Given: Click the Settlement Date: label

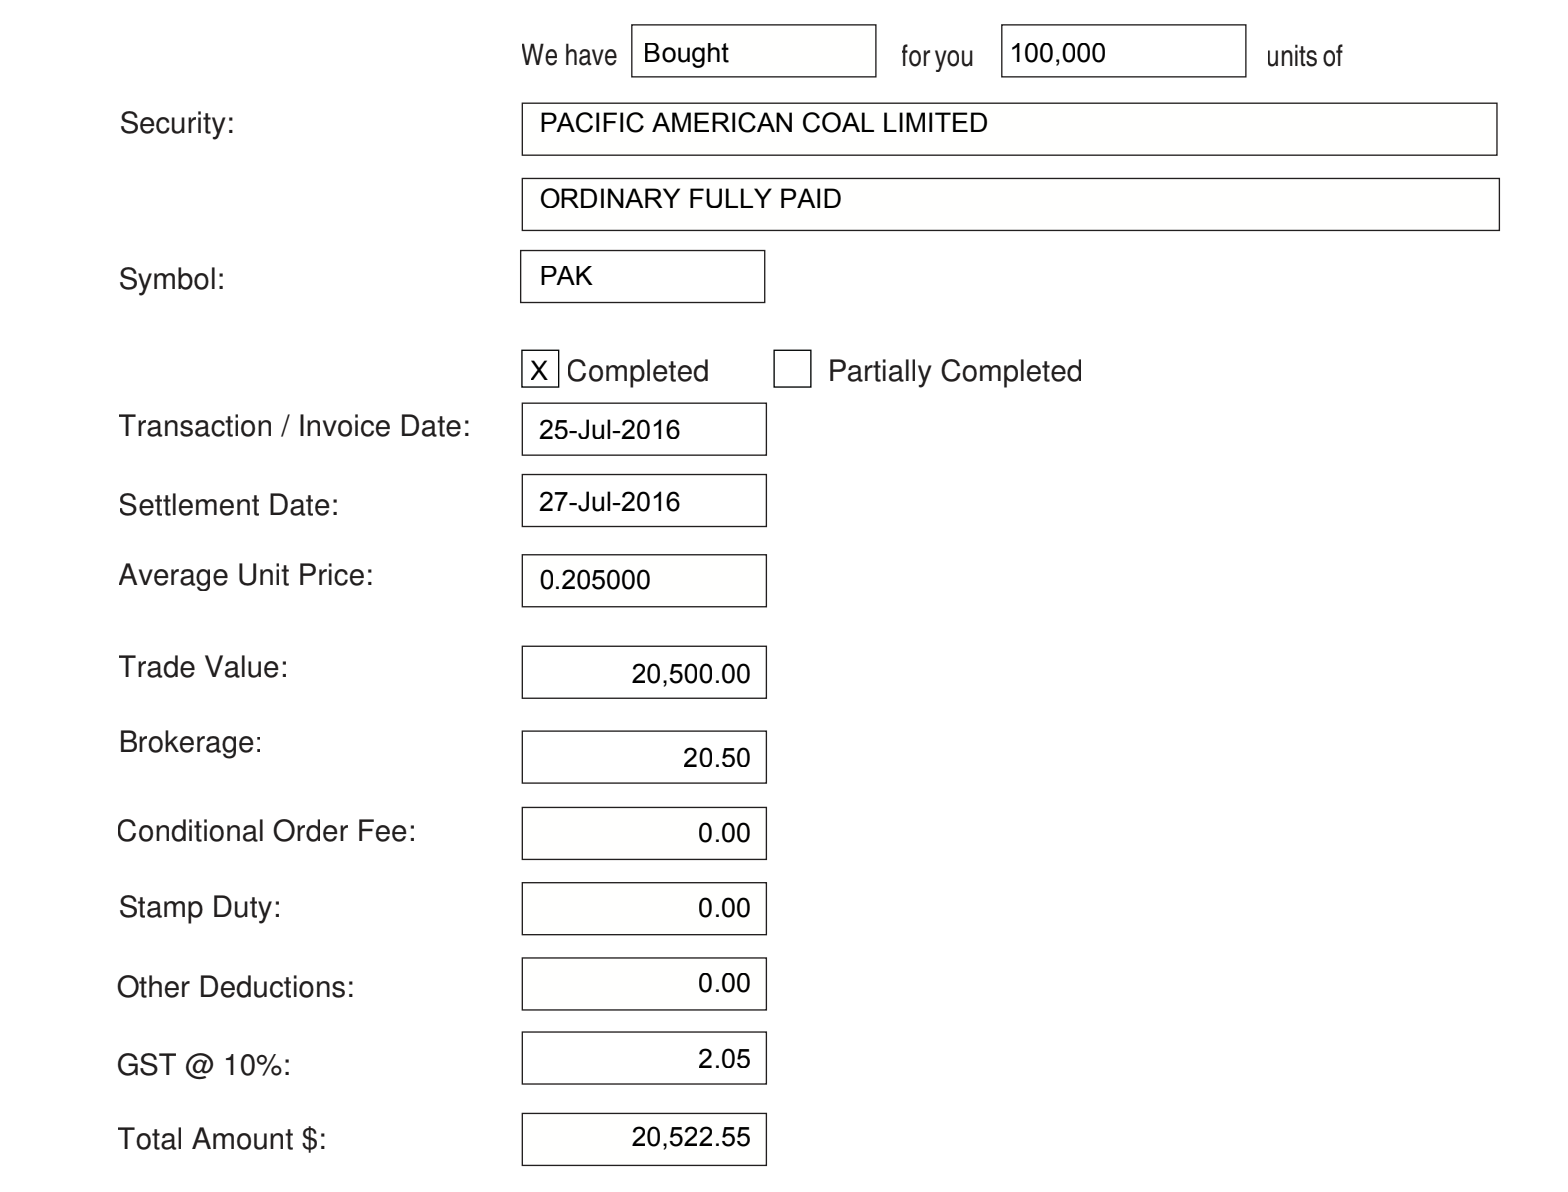Looking at the screenshot, I should coord(228,505).
